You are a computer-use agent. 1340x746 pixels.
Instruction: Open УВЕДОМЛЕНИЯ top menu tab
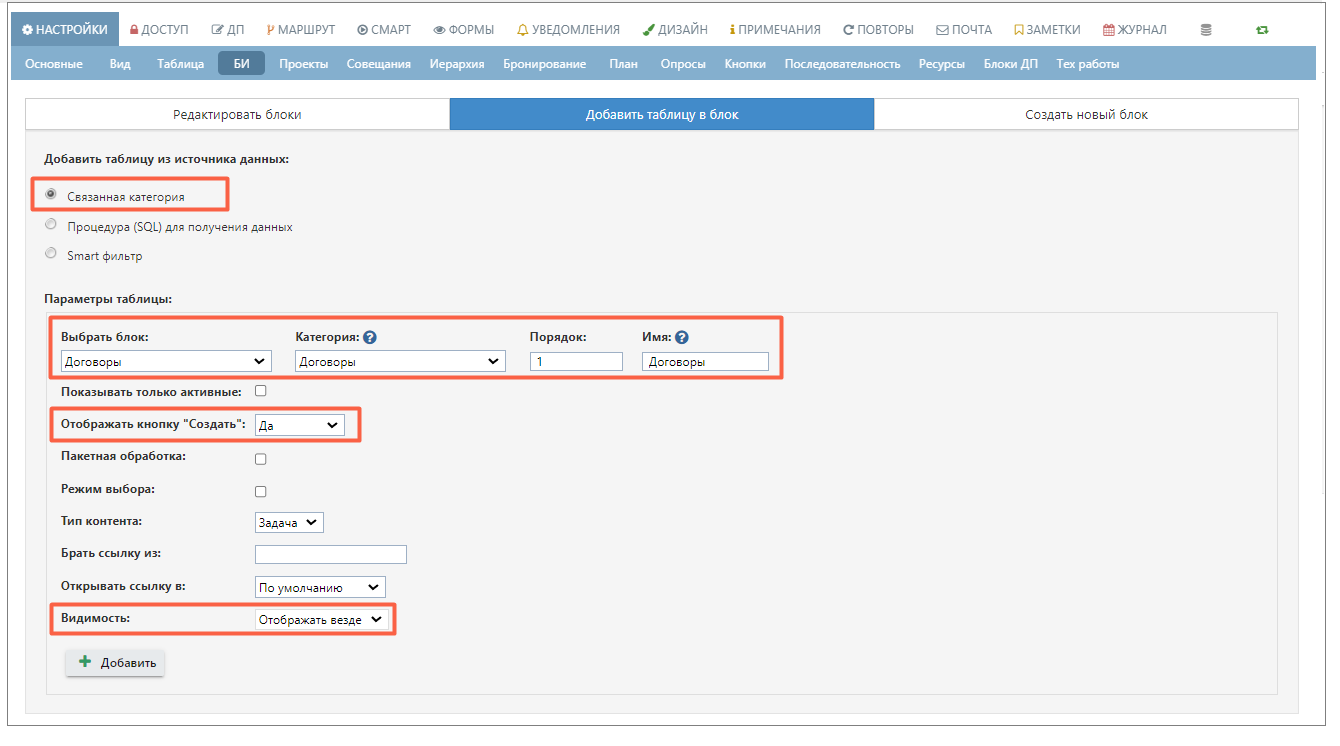point(568,30)
